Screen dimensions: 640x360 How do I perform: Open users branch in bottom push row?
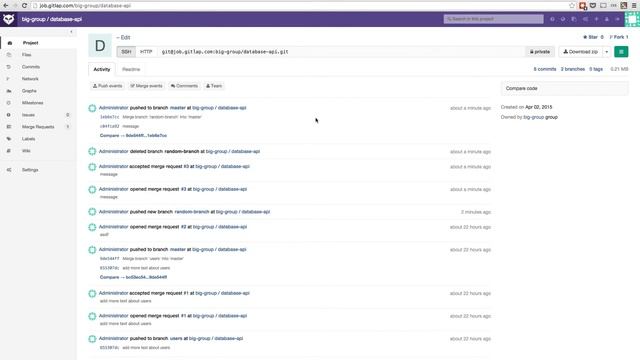coord(176,338)
